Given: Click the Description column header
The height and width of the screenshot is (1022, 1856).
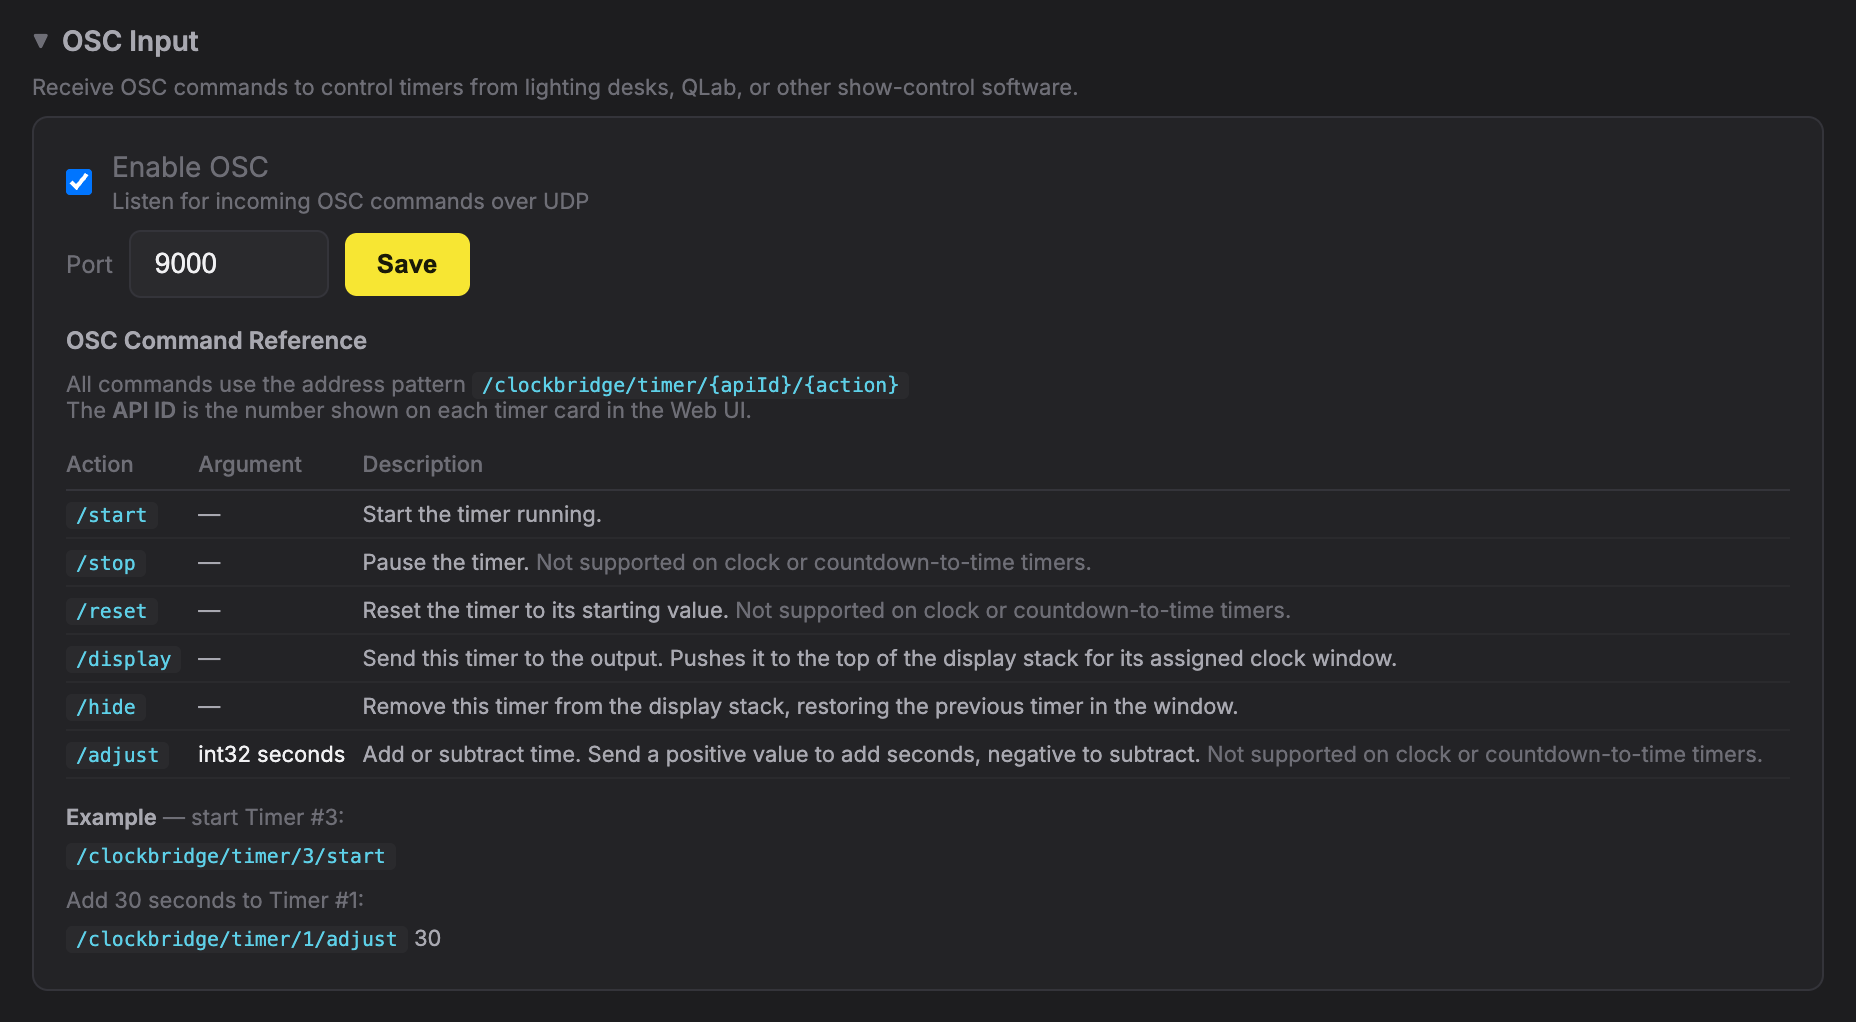Looking at the screenshot, I should 422,464.
